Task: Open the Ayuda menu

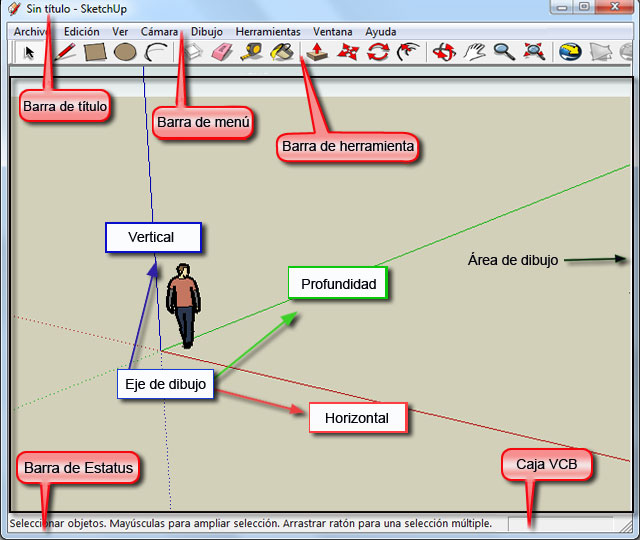Action: (381, 32)
